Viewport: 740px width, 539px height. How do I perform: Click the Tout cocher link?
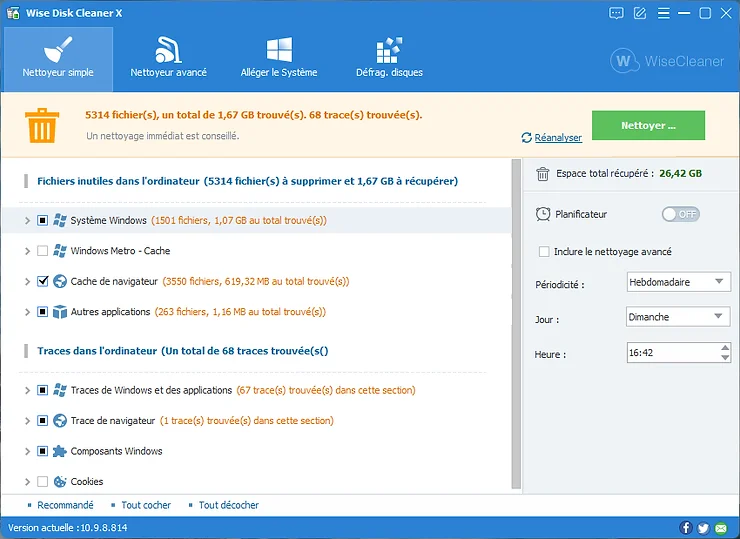pos(146,505)
